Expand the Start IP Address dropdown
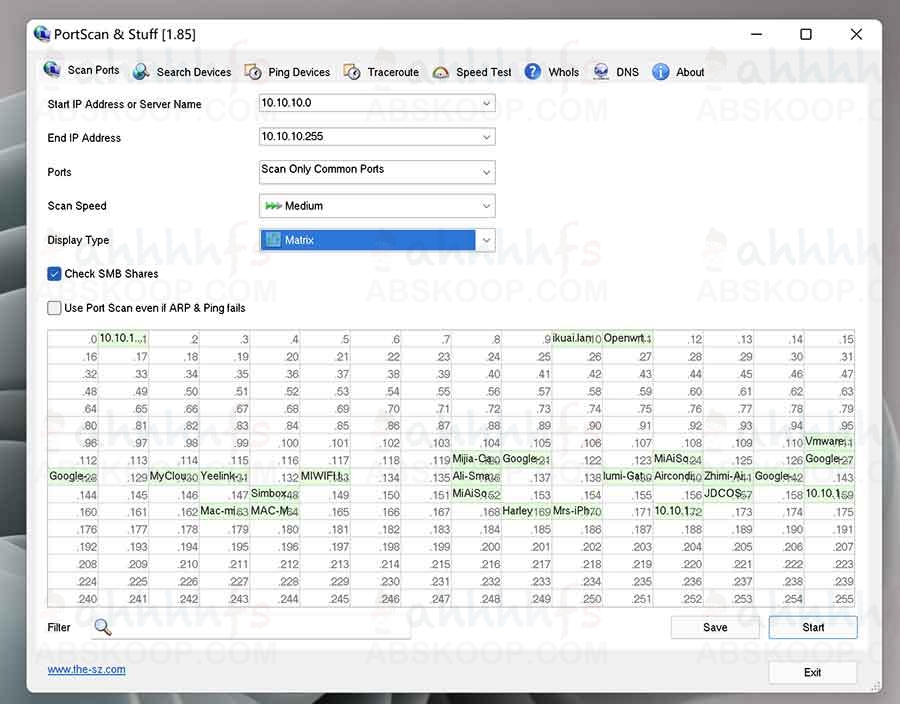This screenshot has height=704, width=900. [486, 103]
